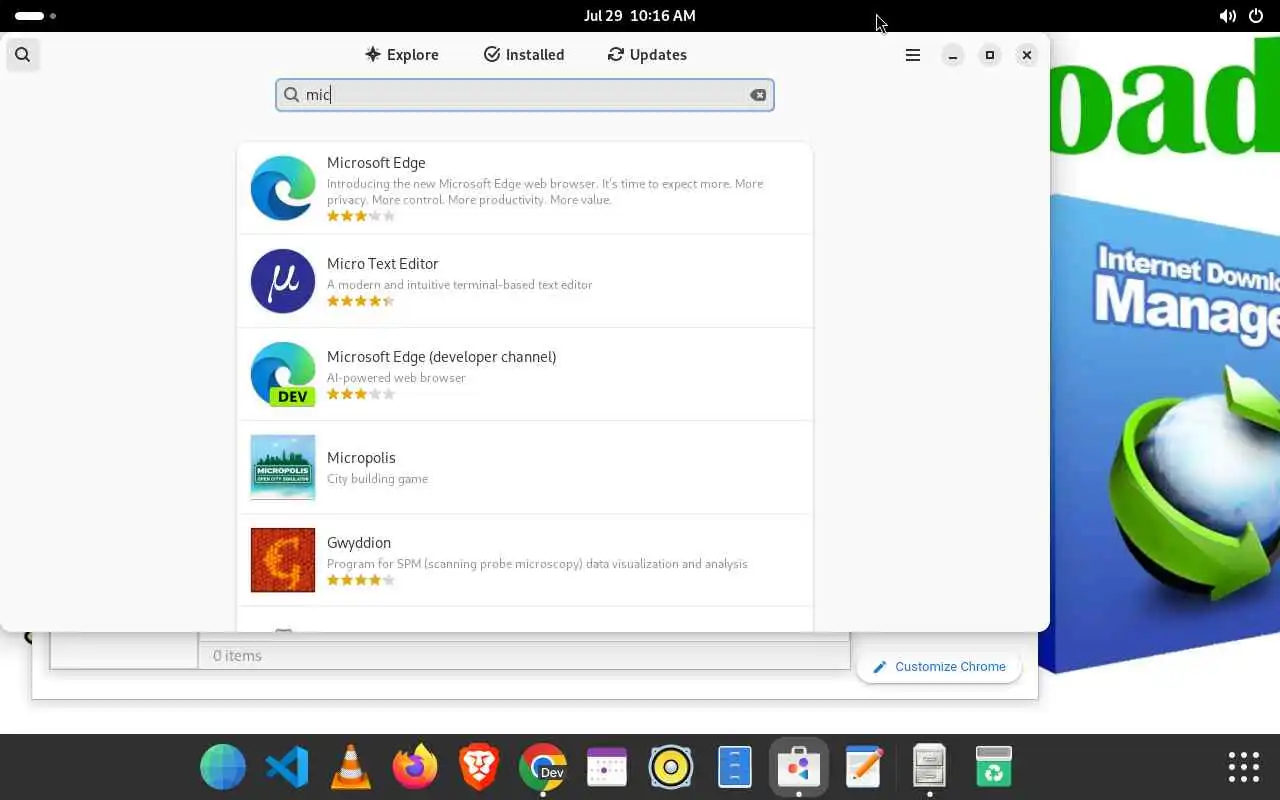Click the Microsoft Edge app icon
This screenshot has height=800, width=1280.
[x=283, y=188]
